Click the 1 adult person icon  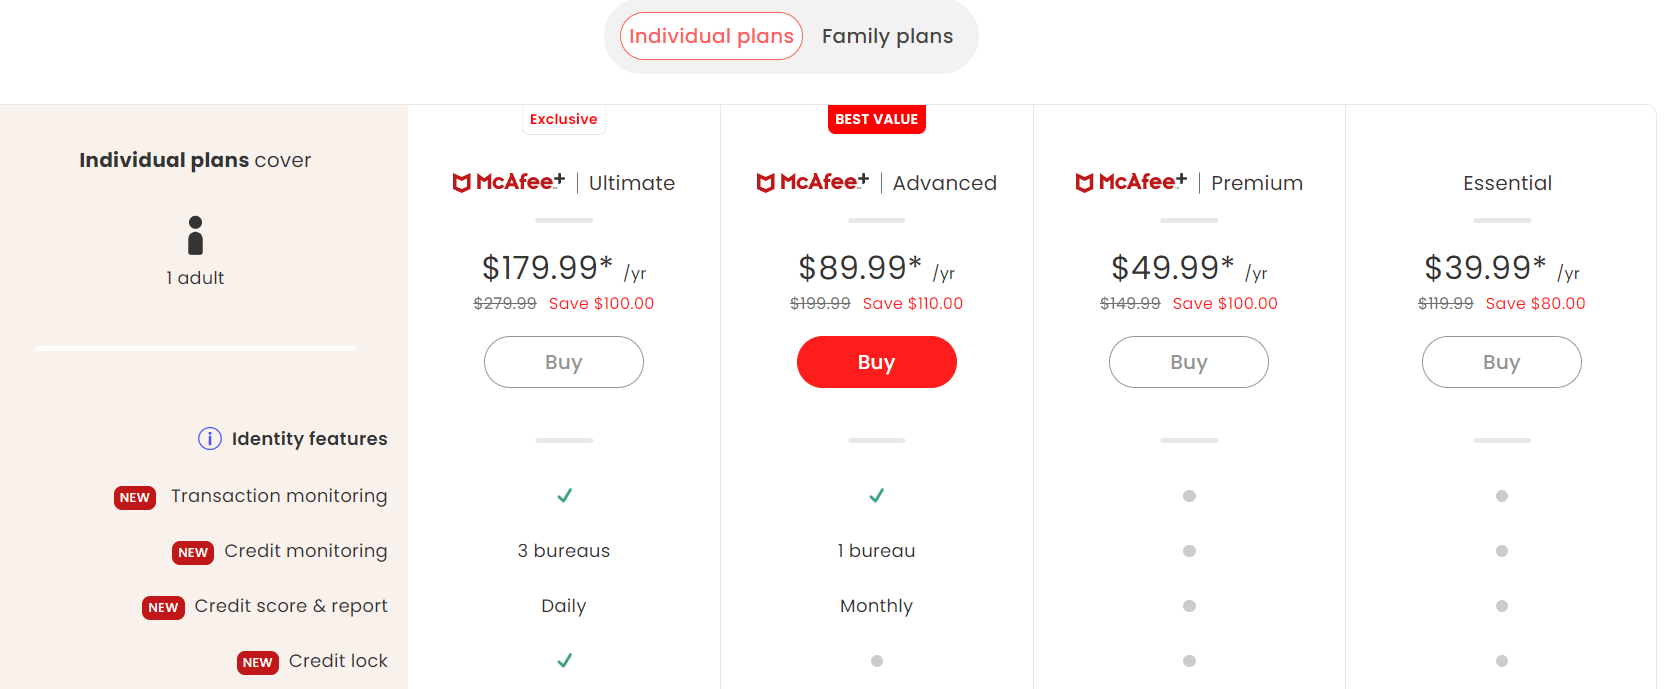[x=196, y=235]
